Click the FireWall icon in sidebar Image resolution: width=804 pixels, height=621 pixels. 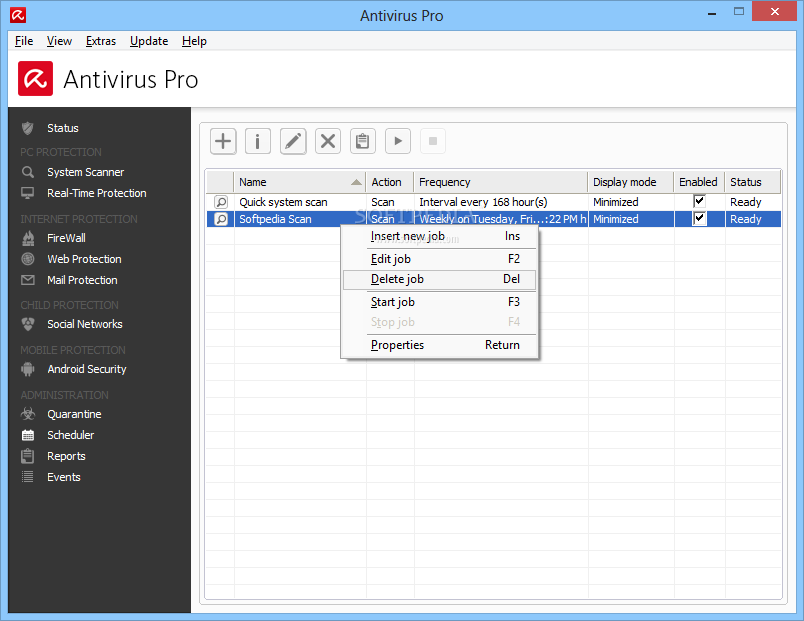(28, 238)
